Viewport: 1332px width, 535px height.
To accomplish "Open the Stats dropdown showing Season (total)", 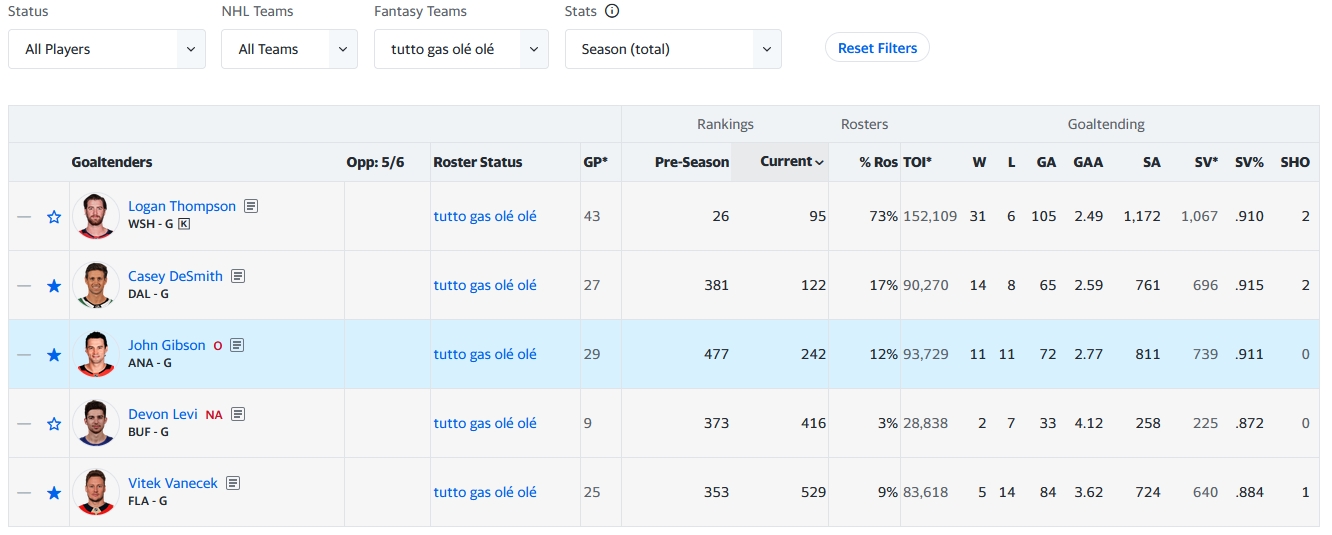I will 673,49.
